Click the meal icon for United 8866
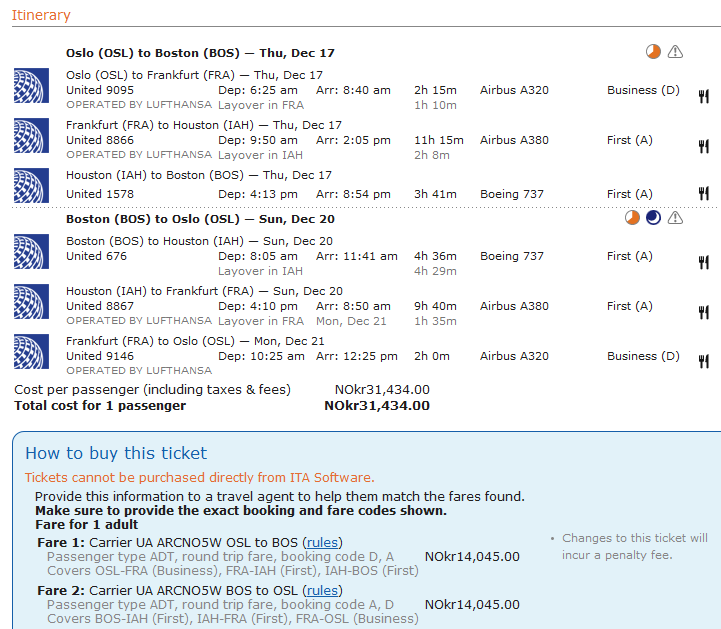This screenshot has height=629, width=721. (703, 146)
